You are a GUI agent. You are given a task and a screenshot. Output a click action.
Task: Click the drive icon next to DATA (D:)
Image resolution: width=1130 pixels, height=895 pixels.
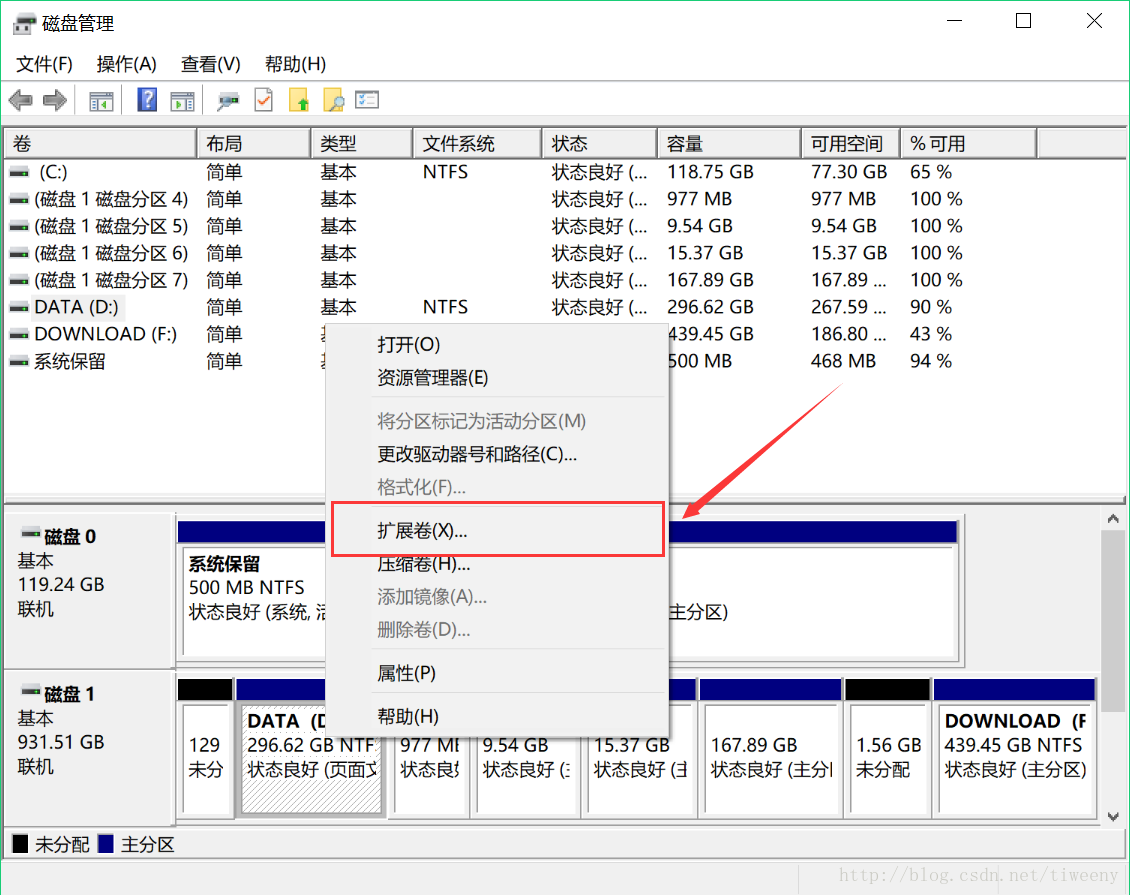19,308
